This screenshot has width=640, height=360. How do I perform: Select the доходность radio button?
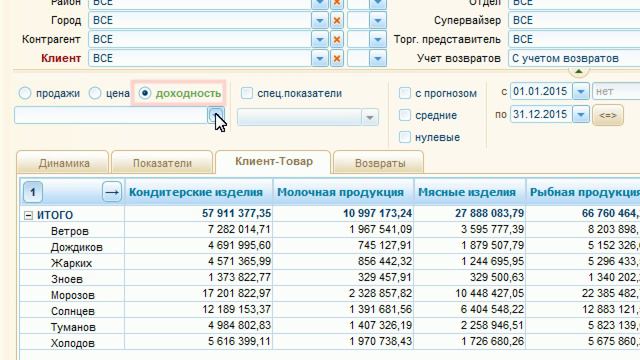[145, 93]
